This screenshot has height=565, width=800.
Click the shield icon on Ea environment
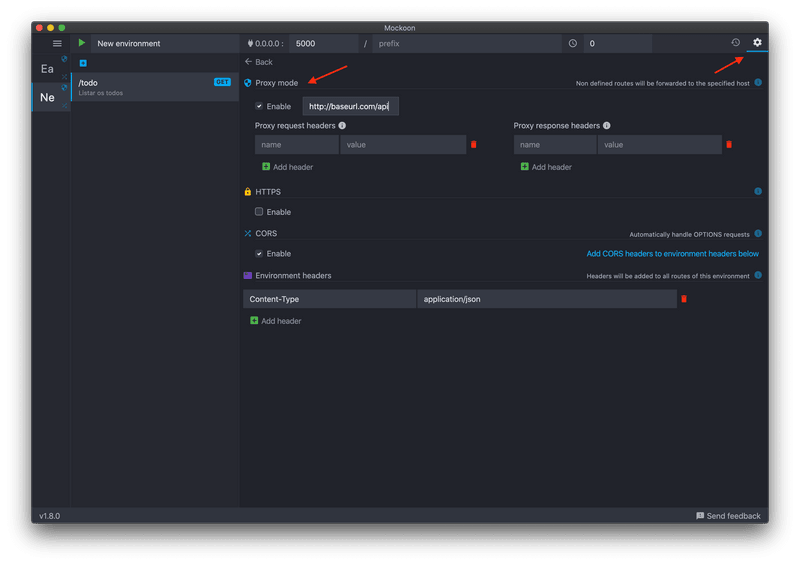[64, 59]
